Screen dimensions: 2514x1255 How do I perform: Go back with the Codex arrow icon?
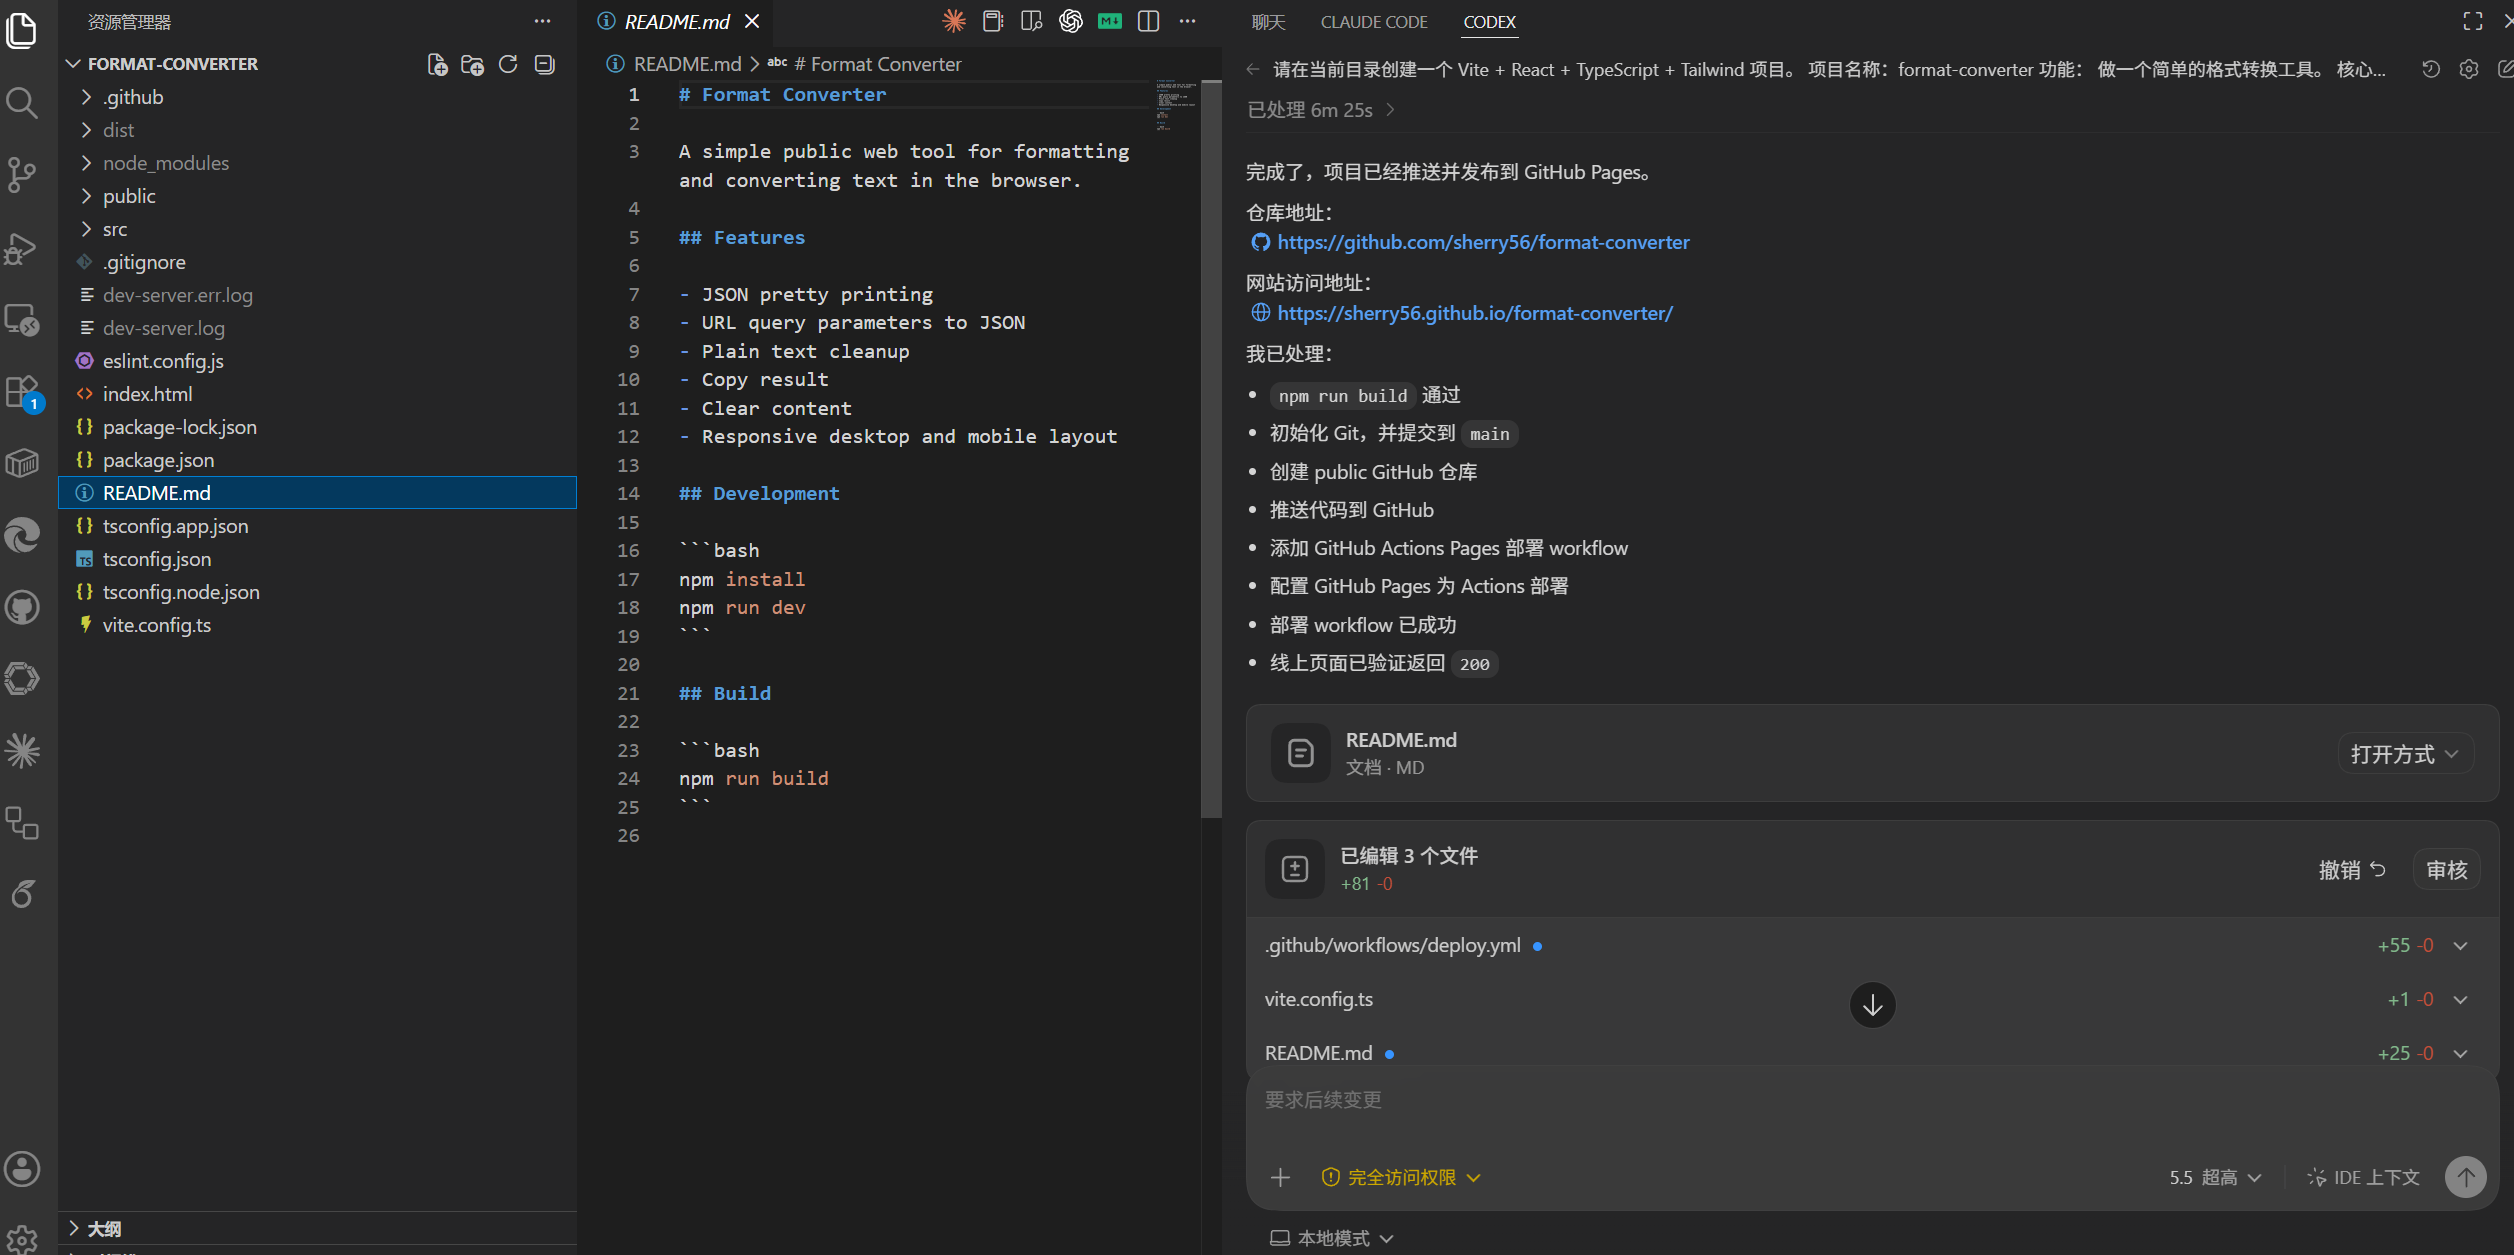1253,69
